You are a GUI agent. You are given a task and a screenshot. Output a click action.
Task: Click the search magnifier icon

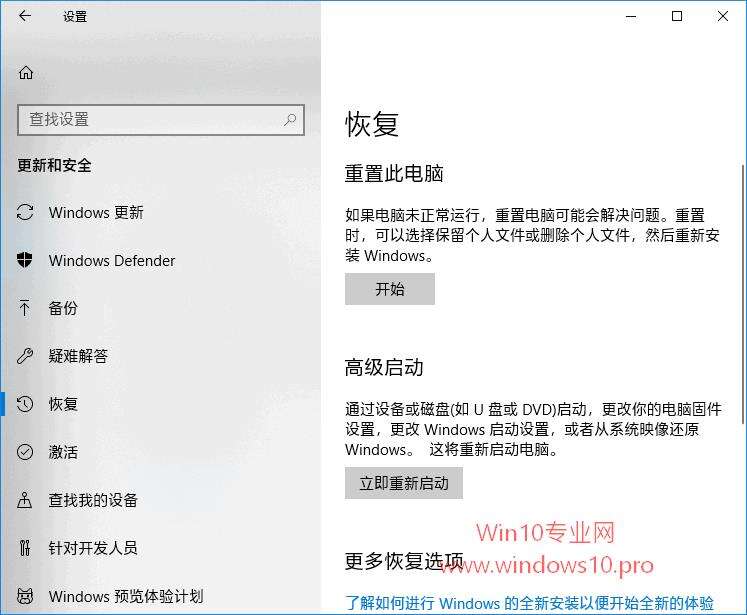pyautogui.click(x=290, y=120)
